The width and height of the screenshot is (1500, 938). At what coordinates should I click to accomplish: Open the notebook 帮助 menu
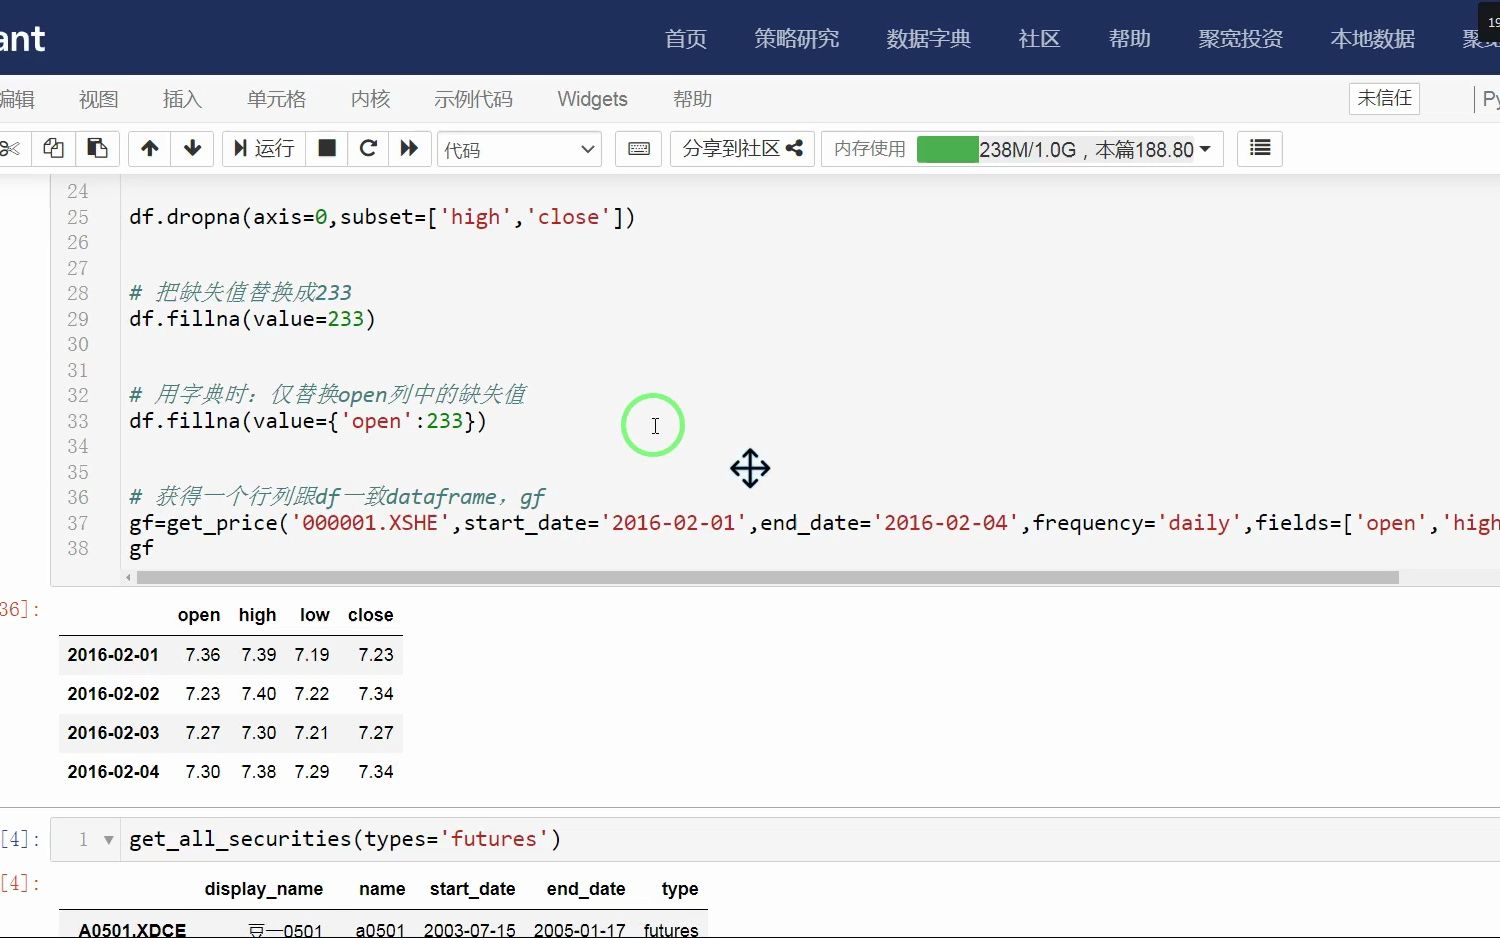point(692,99)
